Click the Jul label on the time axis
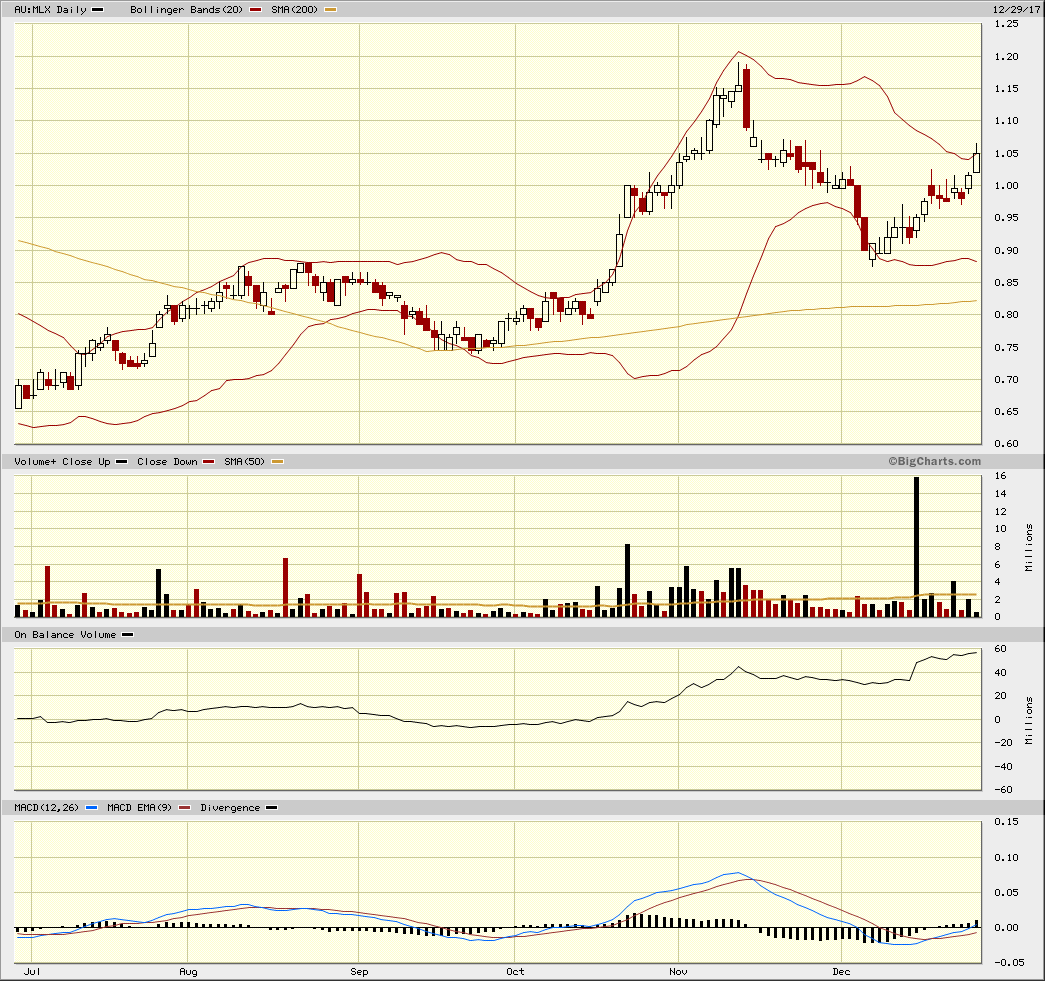Screen dimensions: 1045x981 [32, 971]
